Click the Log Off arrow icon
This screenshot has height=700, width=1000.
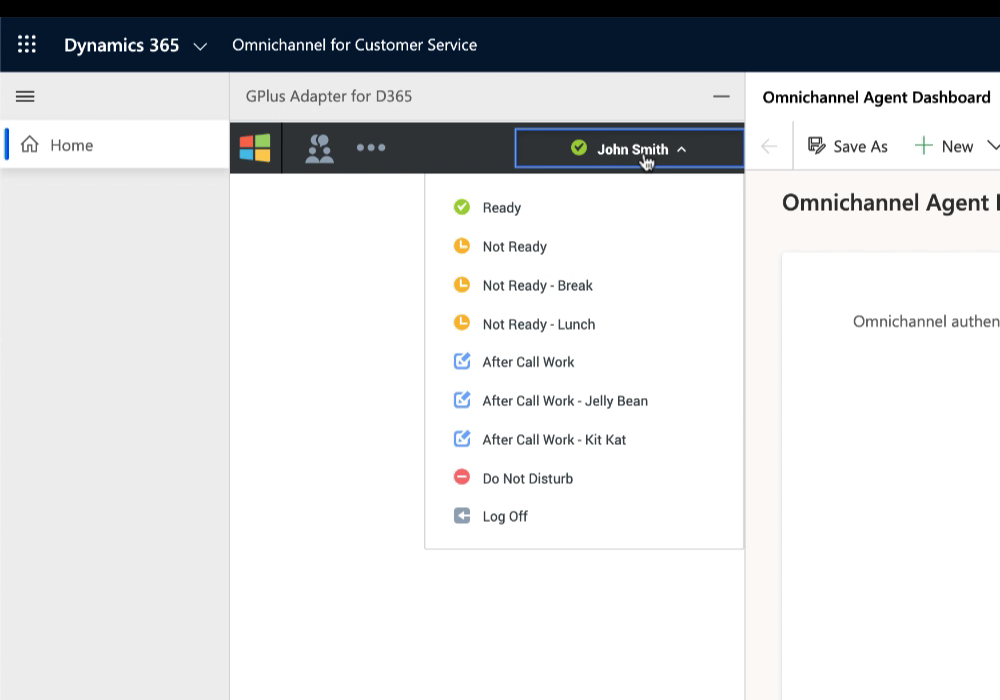coord(462,515)
